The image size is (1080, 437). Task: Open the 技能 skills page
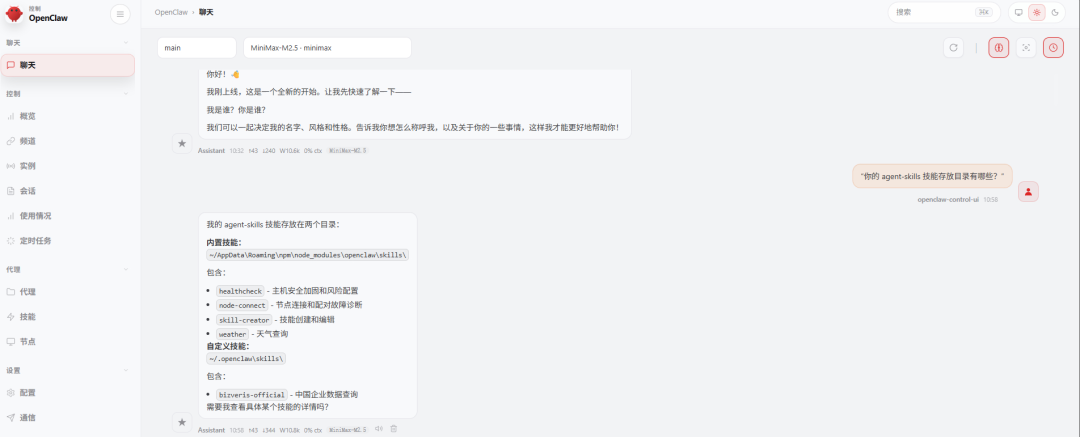68,316
